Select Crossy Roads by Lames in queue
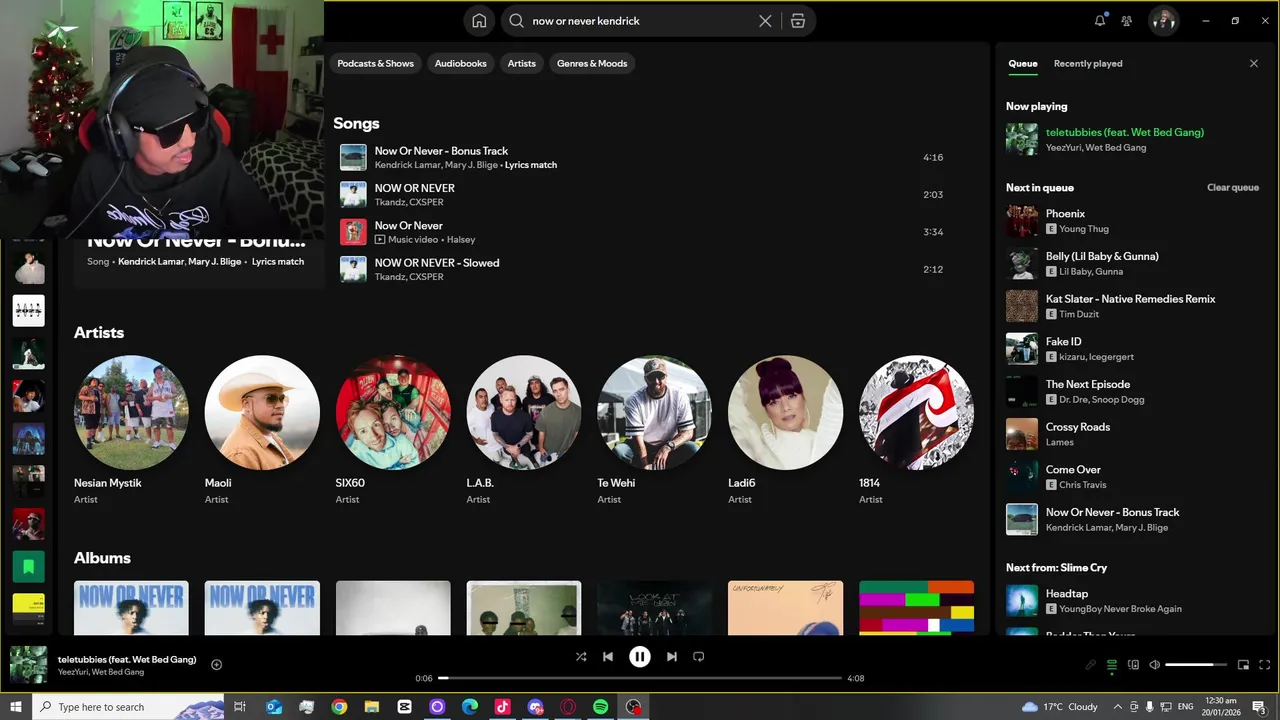Viewport: 1280px width, 720px height. point(1133,434)
